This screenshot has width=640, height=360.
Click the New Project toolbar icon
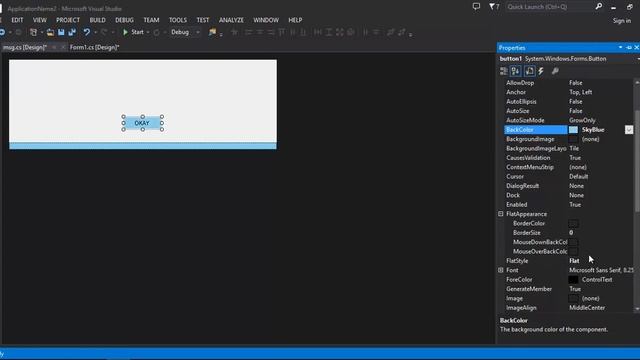tap(33, 32)
